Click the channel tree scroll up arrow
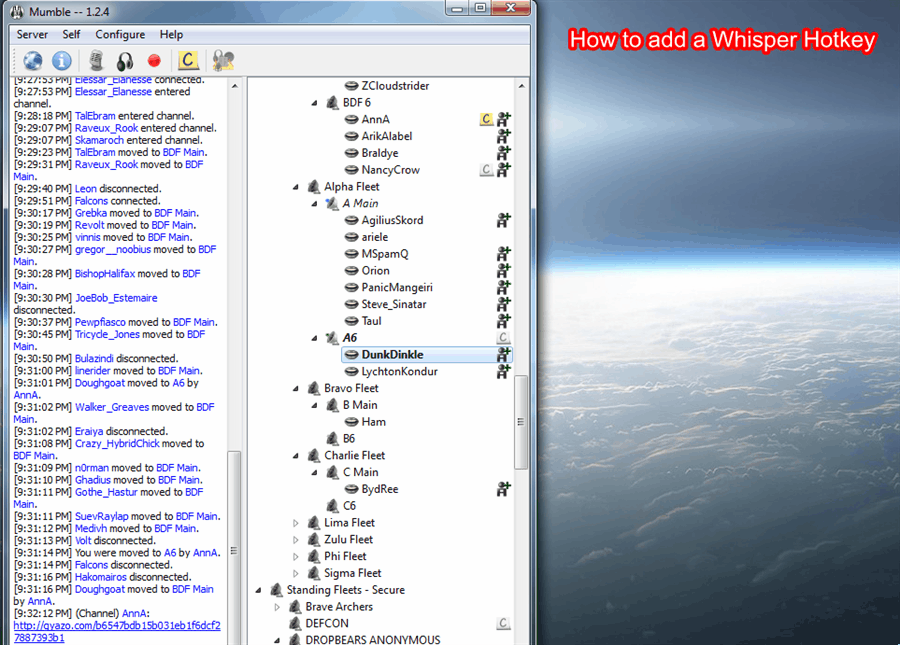 521,86
